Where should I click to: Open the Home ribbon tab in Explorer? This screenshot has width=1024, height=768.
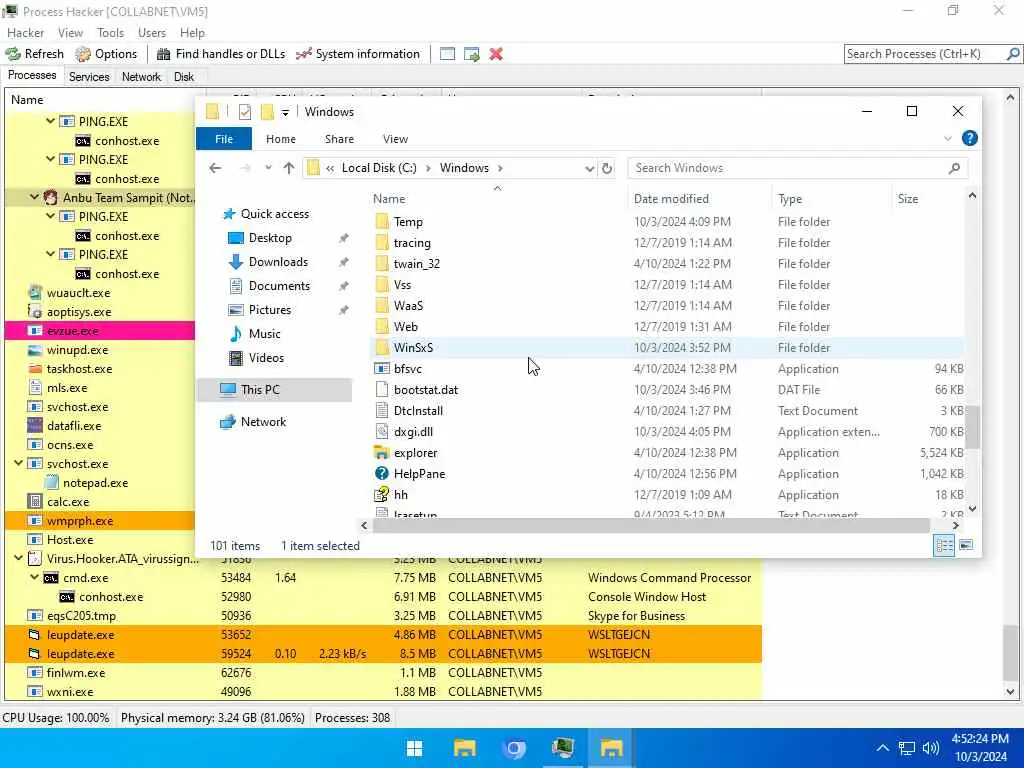pyautogui.click(x=281, y=139)
